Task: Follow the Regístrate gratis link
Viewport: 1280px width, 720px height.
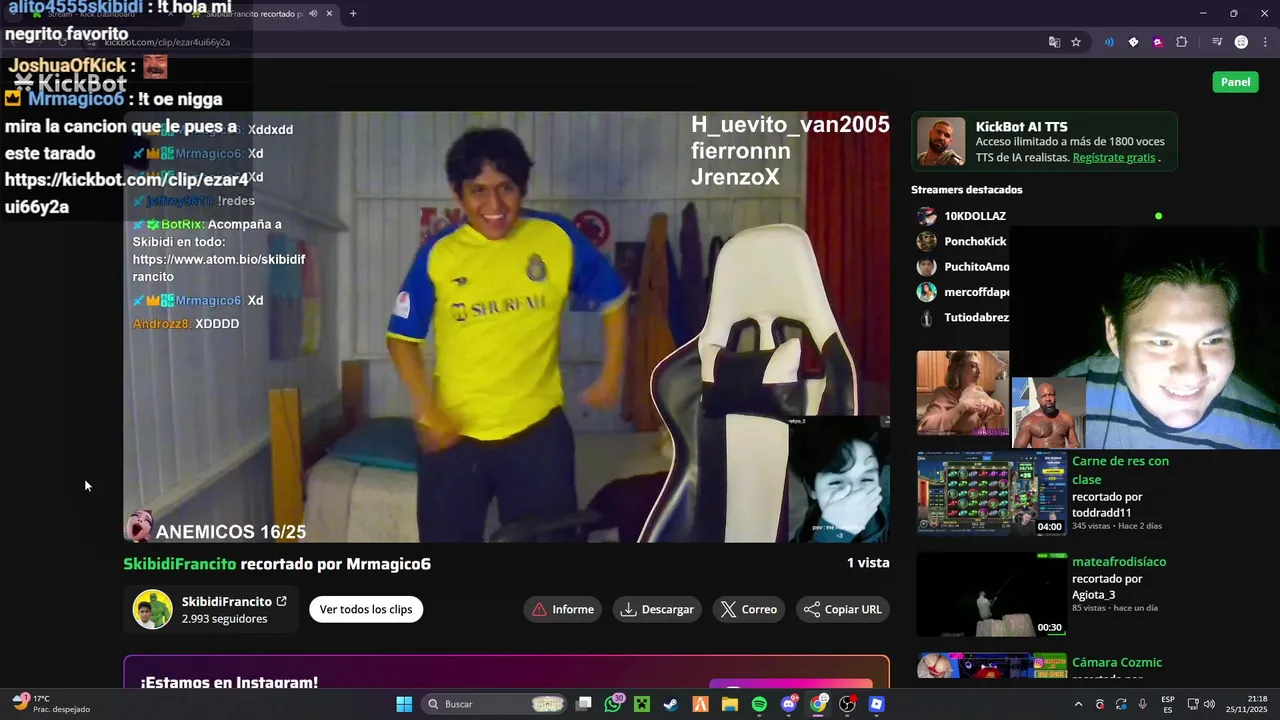Action: [1114, 158]
